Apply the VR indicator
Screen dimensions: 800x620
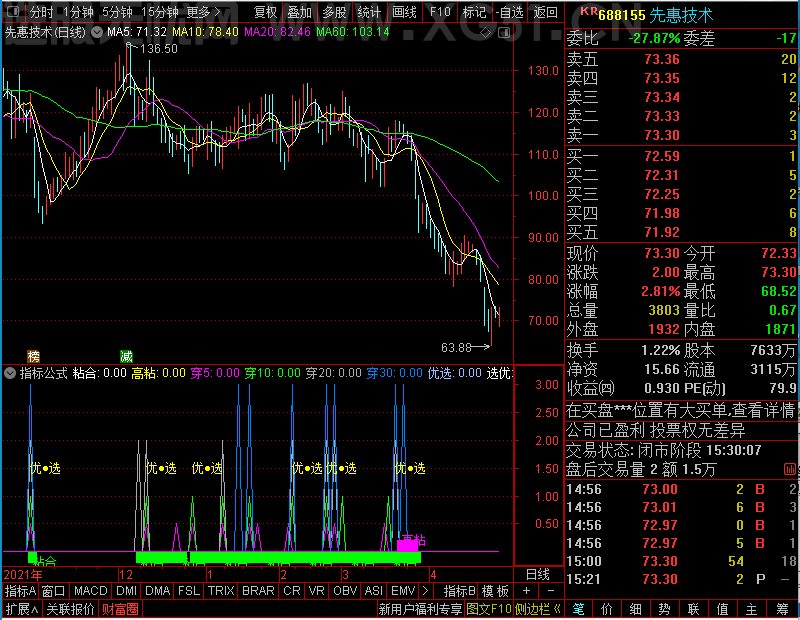(x=317, y=591)
